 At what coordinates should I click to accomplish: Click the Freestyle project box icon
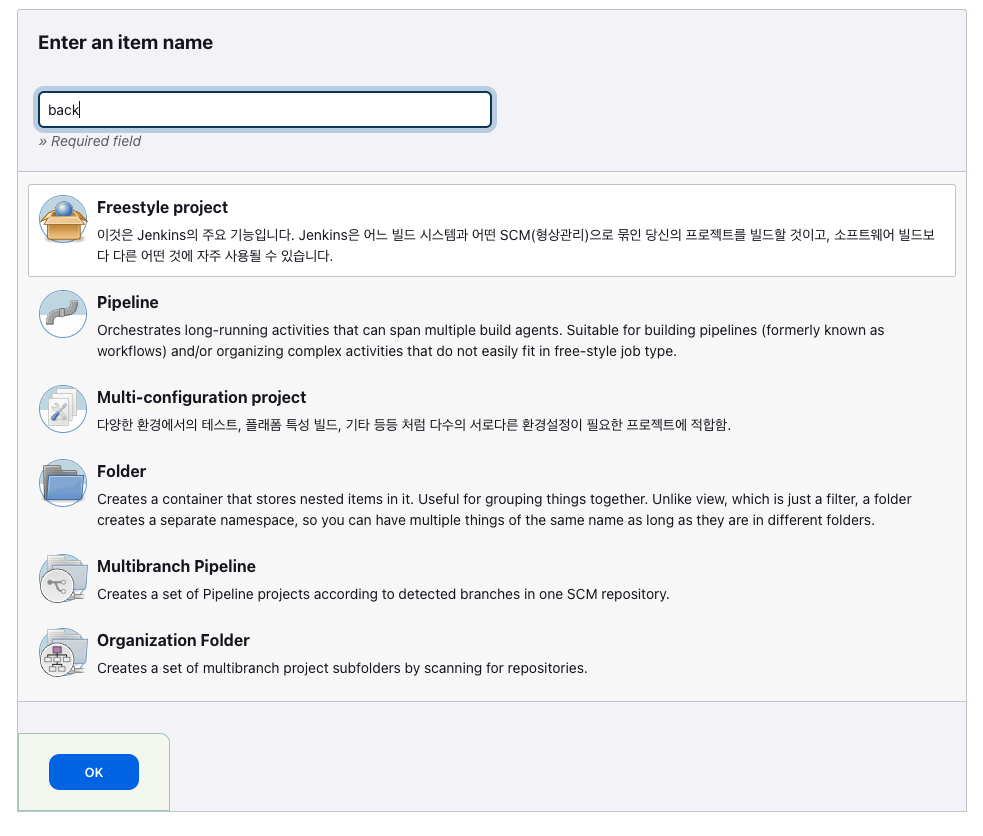pyautogui.click(x=63, y=219)
